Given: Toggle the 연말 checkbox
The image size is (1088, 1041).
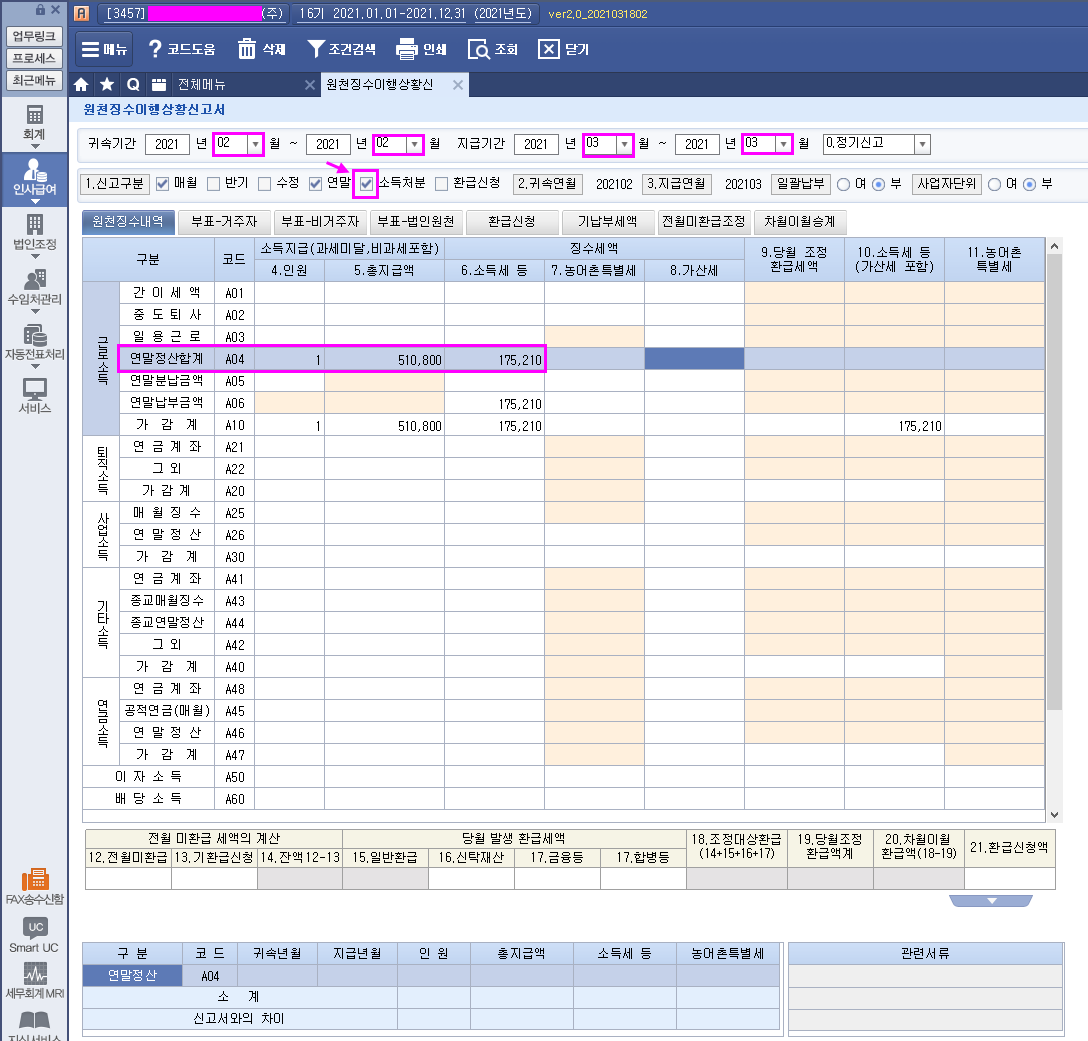Looking at the screenshot, I should [x=316, y=184].
